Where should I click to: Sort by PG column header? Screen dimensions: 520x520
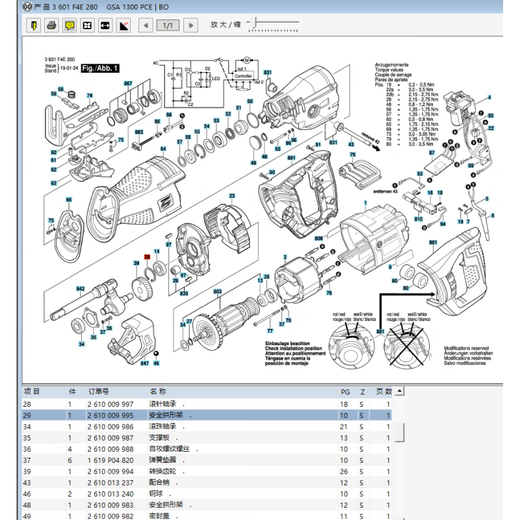345,392
